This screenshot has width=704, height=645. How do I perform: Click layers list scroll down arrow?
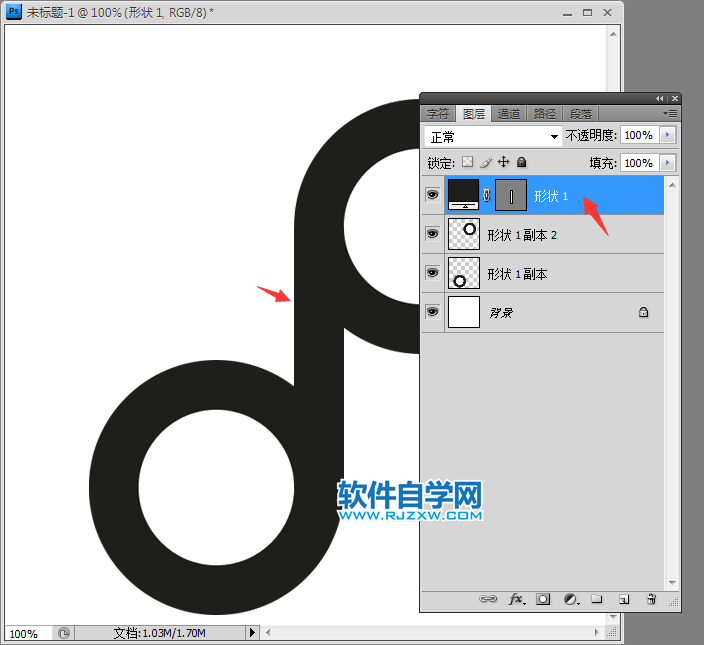click(672, 583)
